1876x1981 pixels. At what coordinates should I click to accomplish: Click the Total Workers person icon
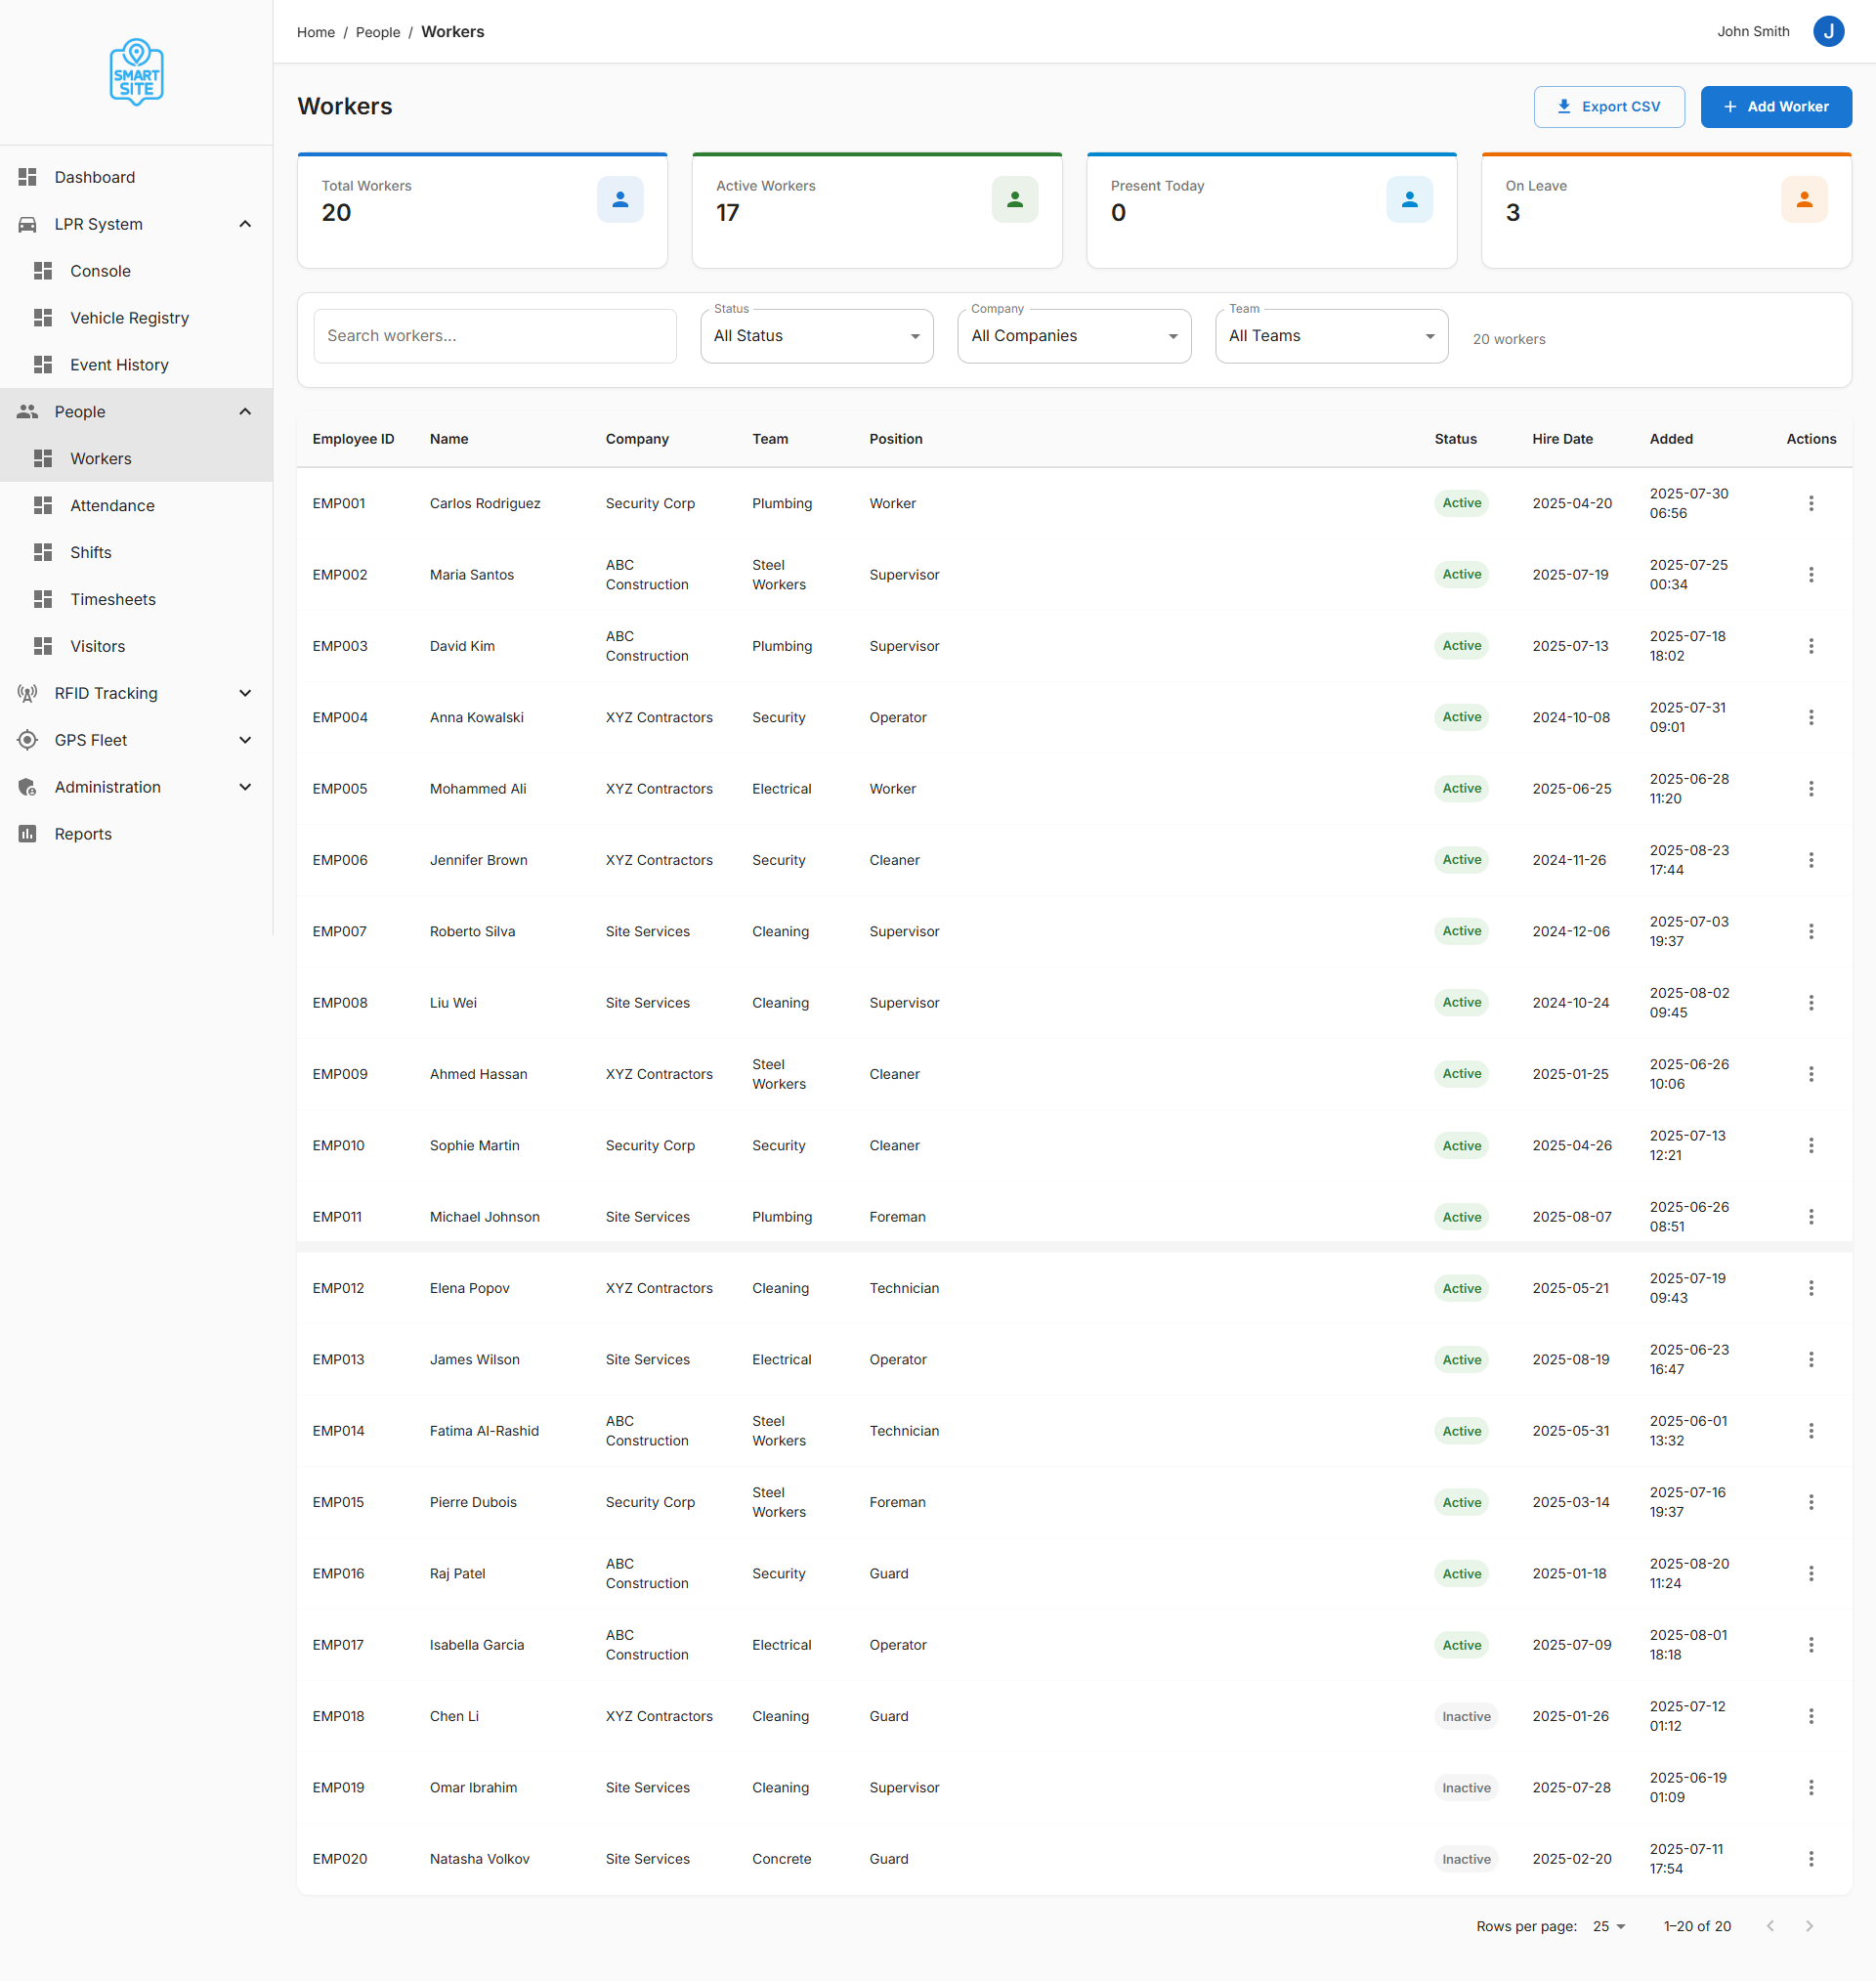coord(620,200)
